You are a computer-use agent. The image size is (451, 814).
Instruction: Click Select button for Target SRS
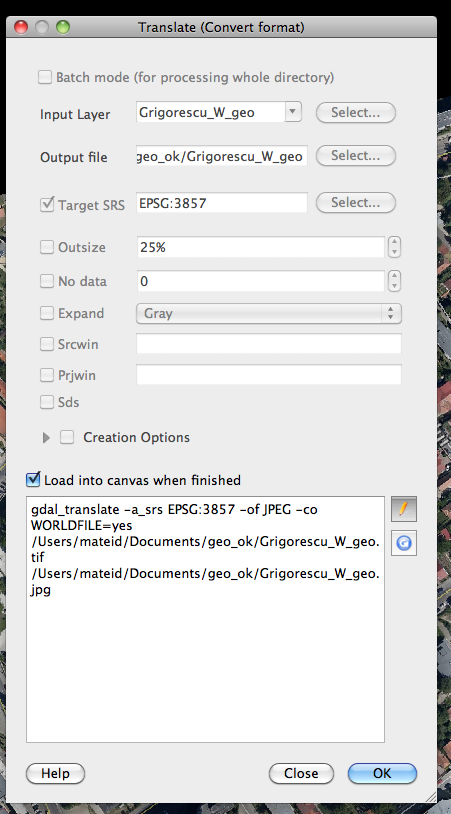356,202
